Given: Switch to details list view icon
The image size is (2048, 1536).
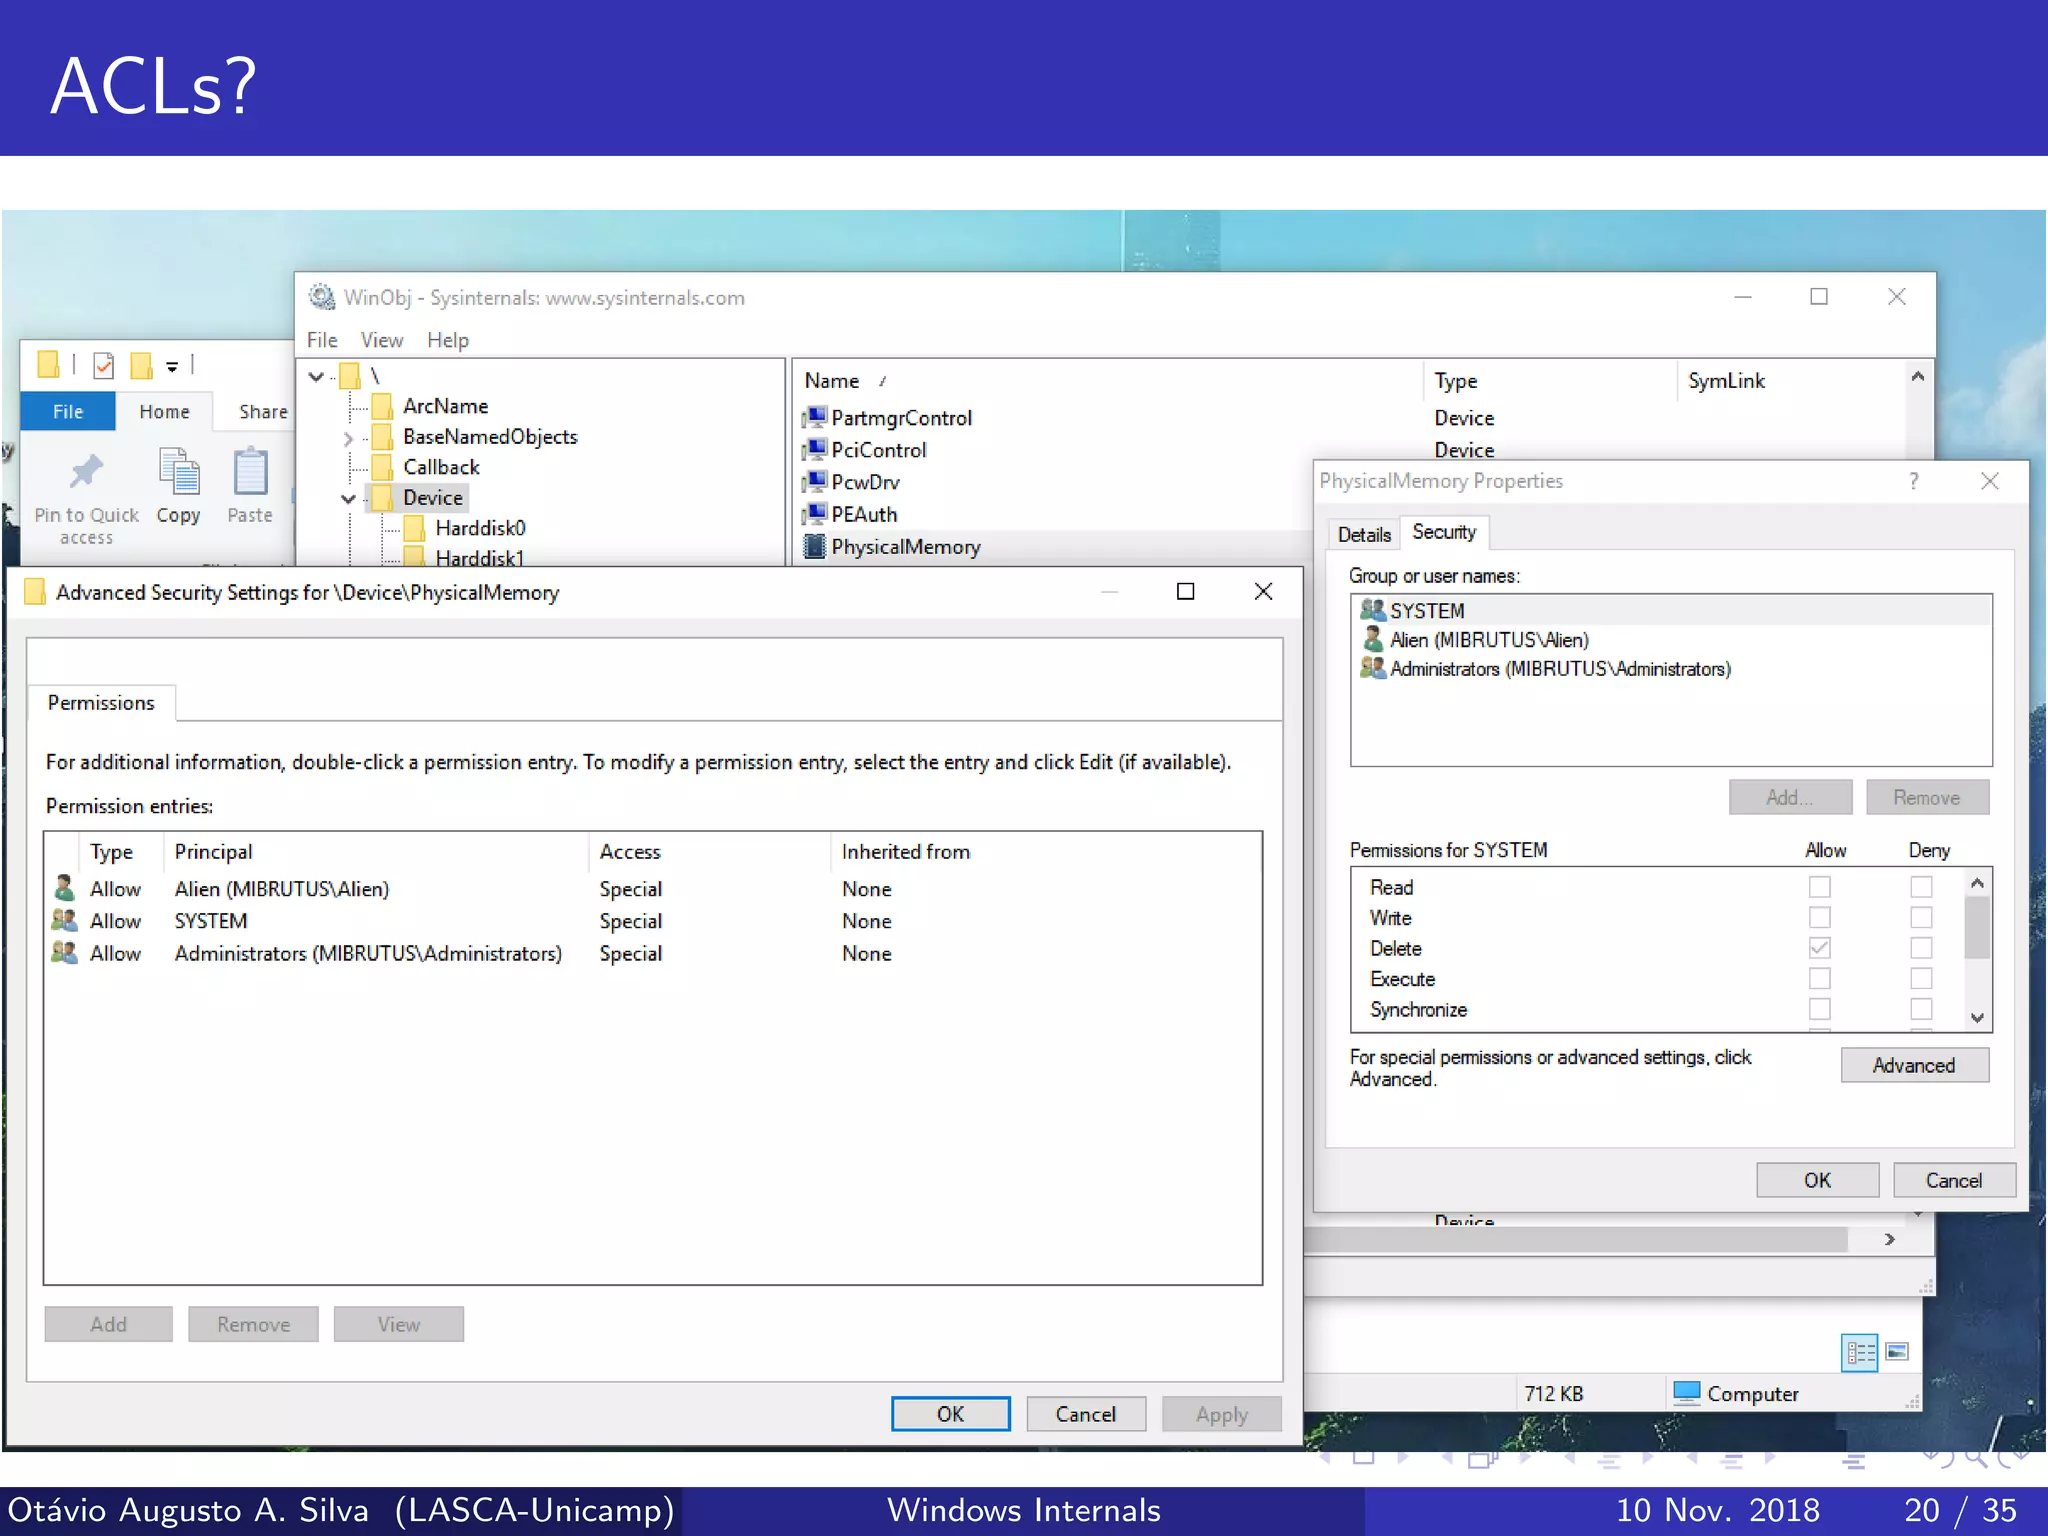Looking at the screenshot, I should click(x=1860, y=1353).
